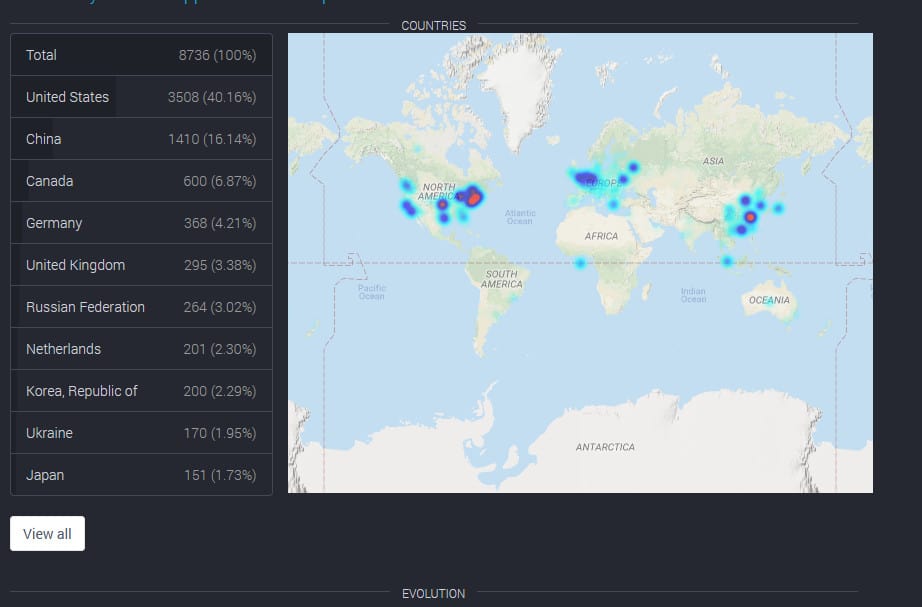
Task: Click the Pacific Ocean label on map
Action: [372, 292]
